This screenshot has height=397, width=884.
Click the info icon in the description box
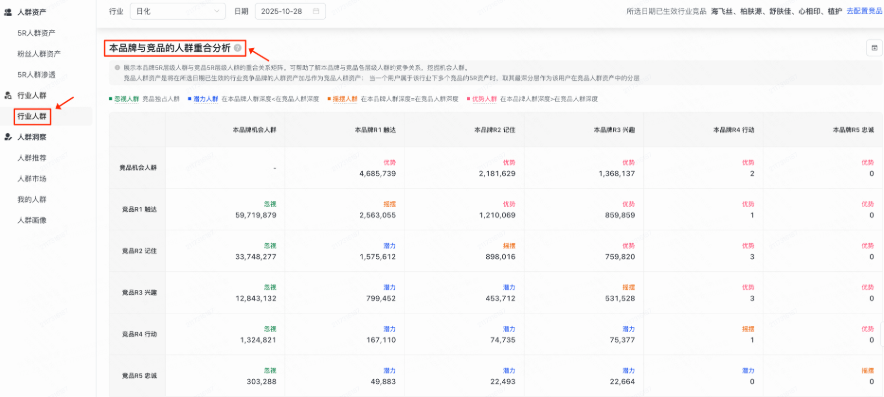[x=117, y=67]
